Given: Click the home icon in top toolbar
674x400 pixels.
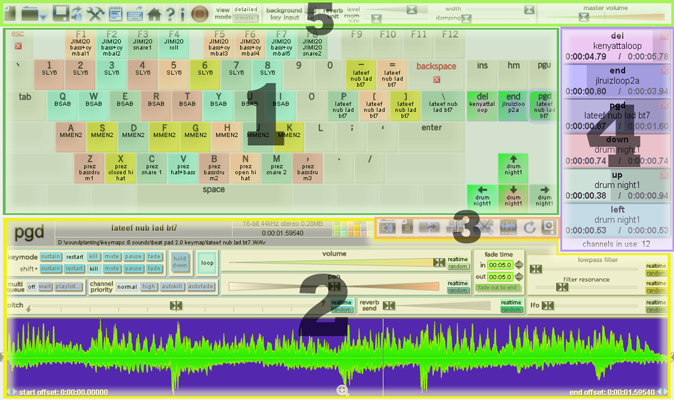Looking at the screenshot, I should point(154,13).
